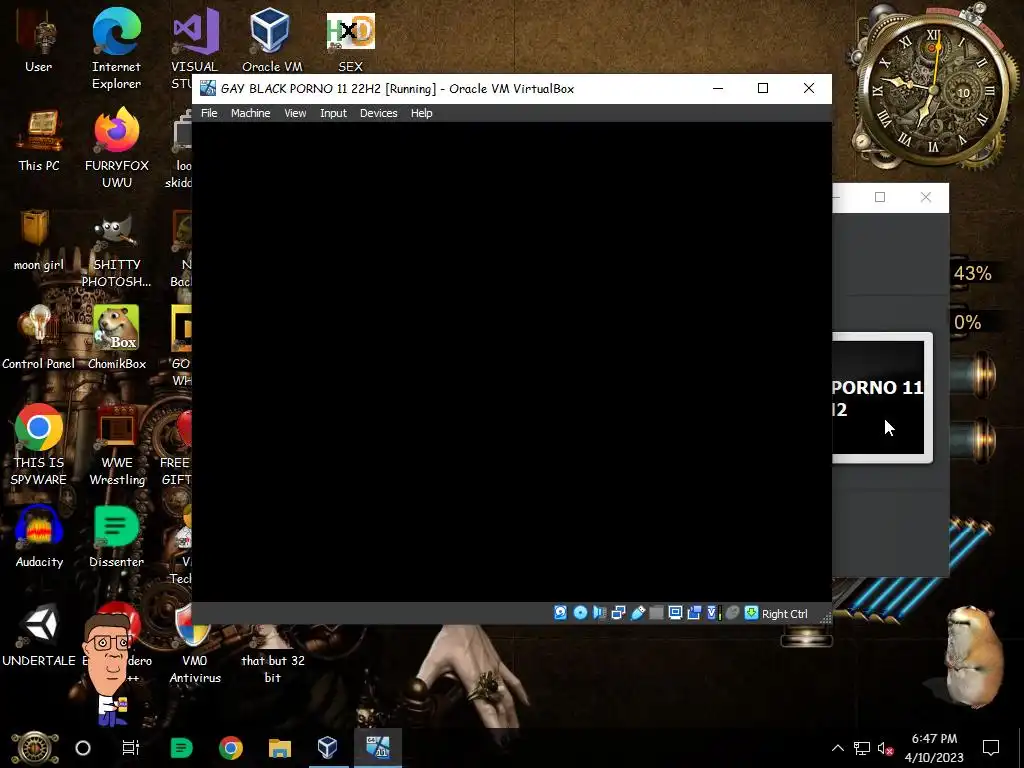The height and width of the screenshot is (768, 1024).
Task: Click the recording status icon
Action: click(x=694, y=613)
